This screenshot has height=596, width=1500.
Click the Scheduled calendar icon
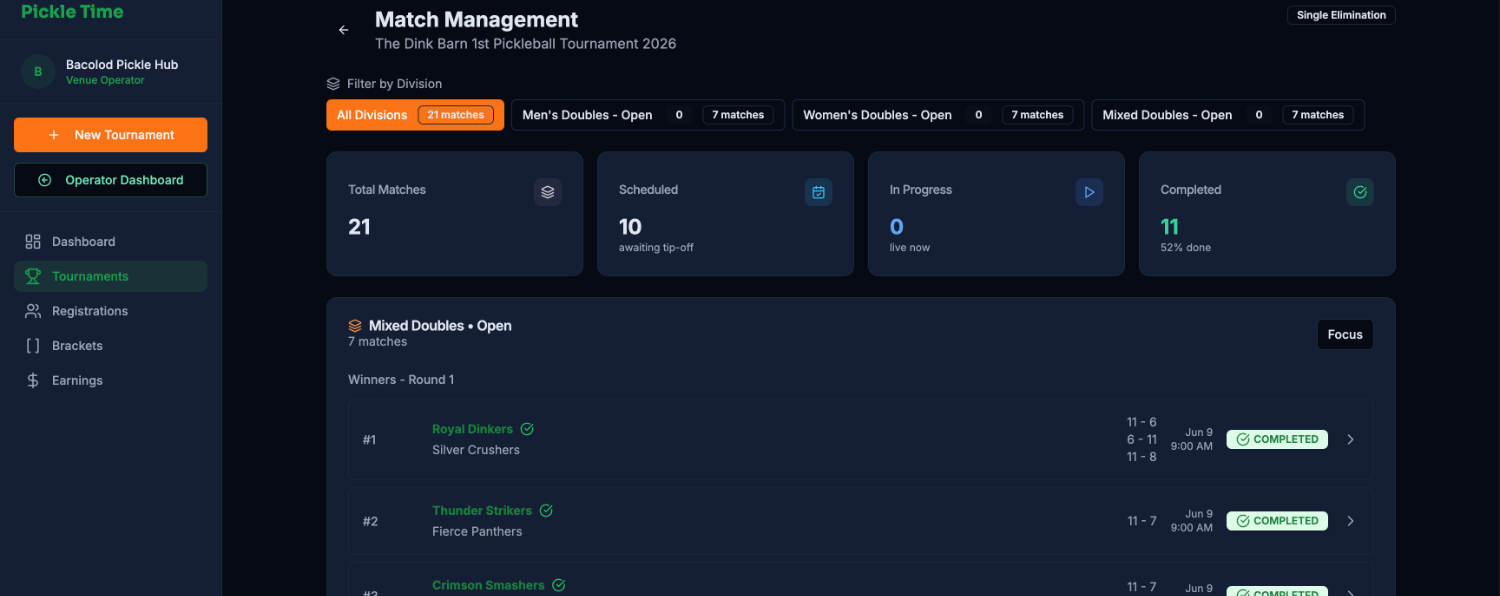tap(818, 192)
